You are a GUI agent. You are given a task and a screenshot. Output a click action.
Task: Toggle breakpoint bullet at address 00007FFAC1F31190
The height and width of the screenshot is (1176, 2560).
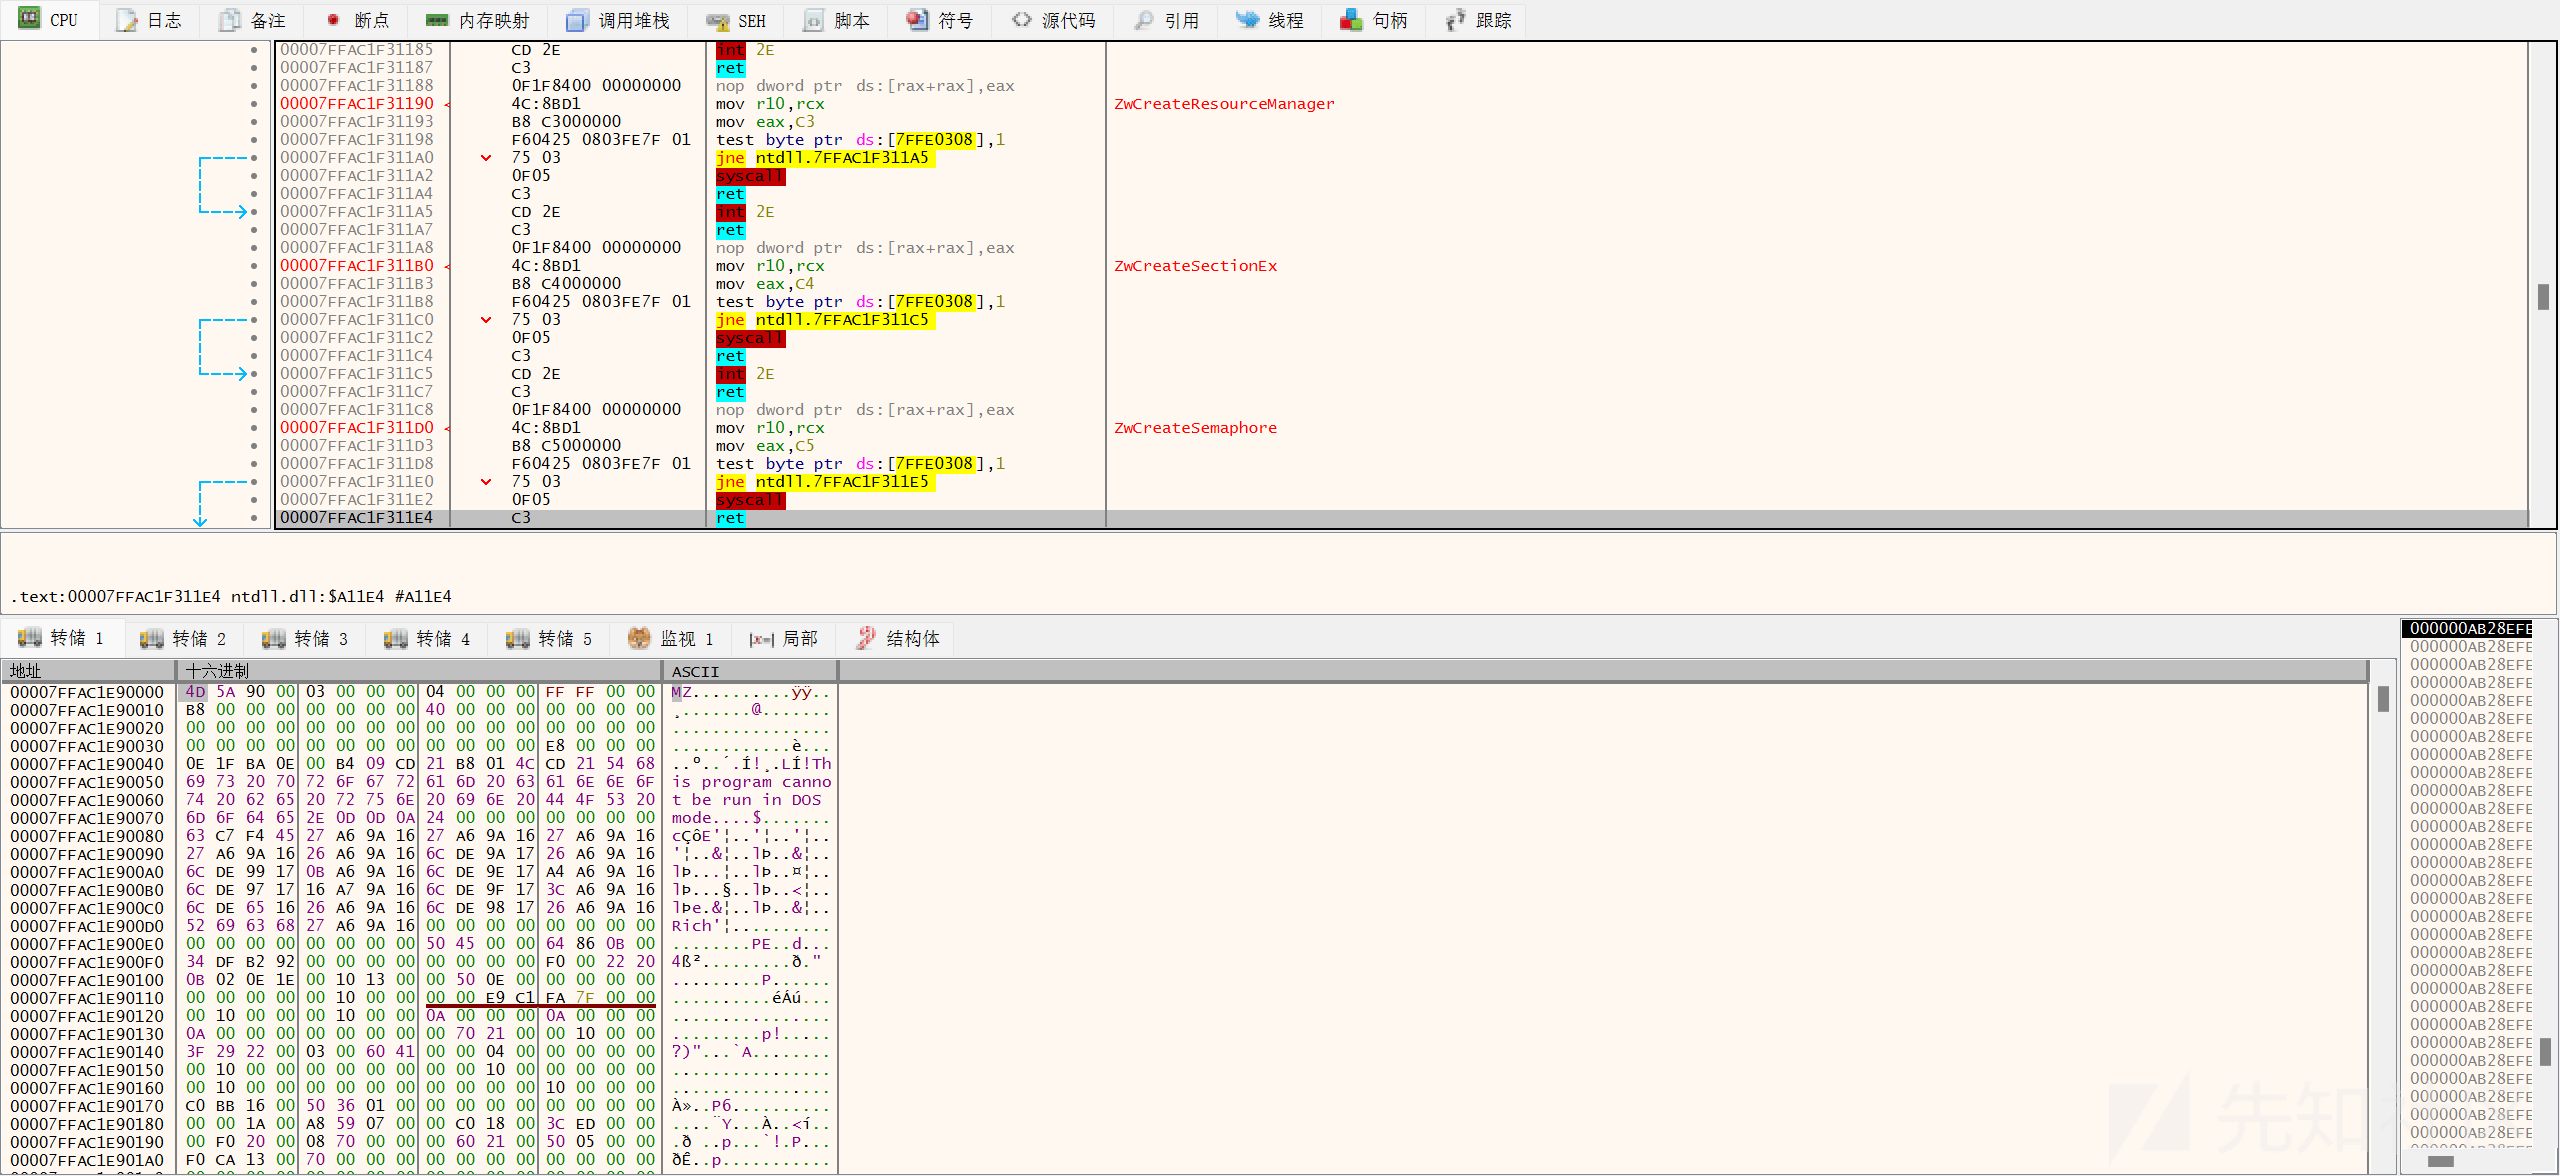tap(254, 104)
